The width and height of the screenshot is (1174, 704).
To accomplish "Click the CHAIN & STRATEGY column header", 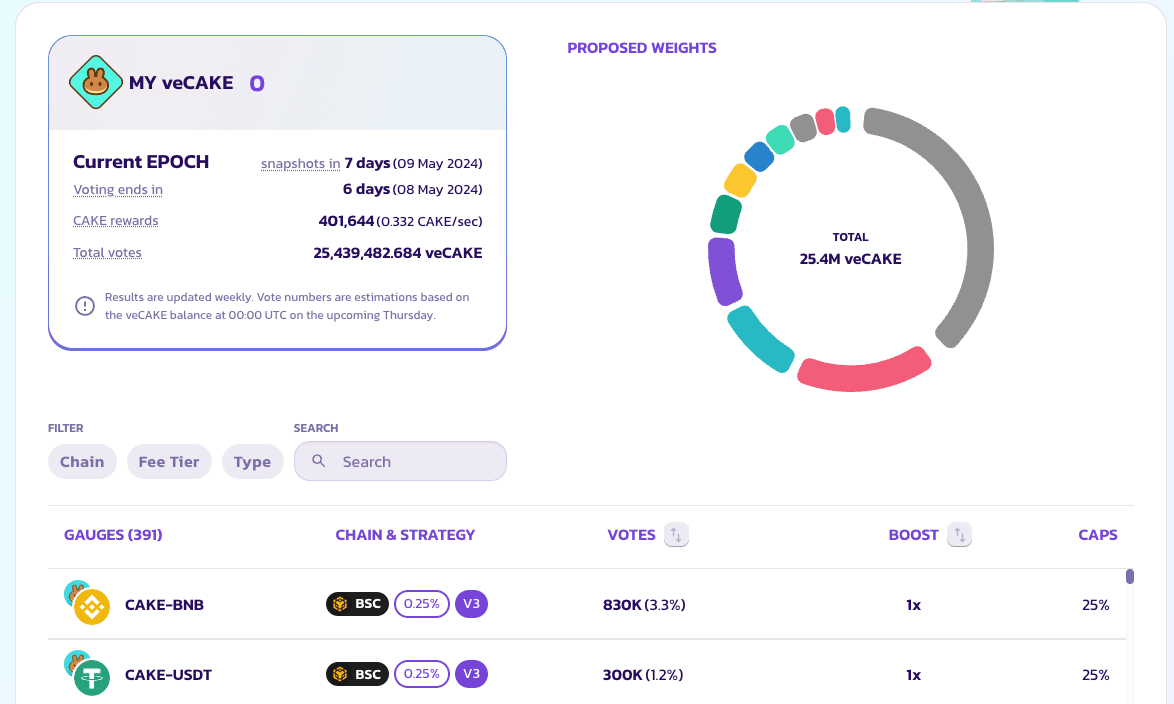I will point(405,535).
